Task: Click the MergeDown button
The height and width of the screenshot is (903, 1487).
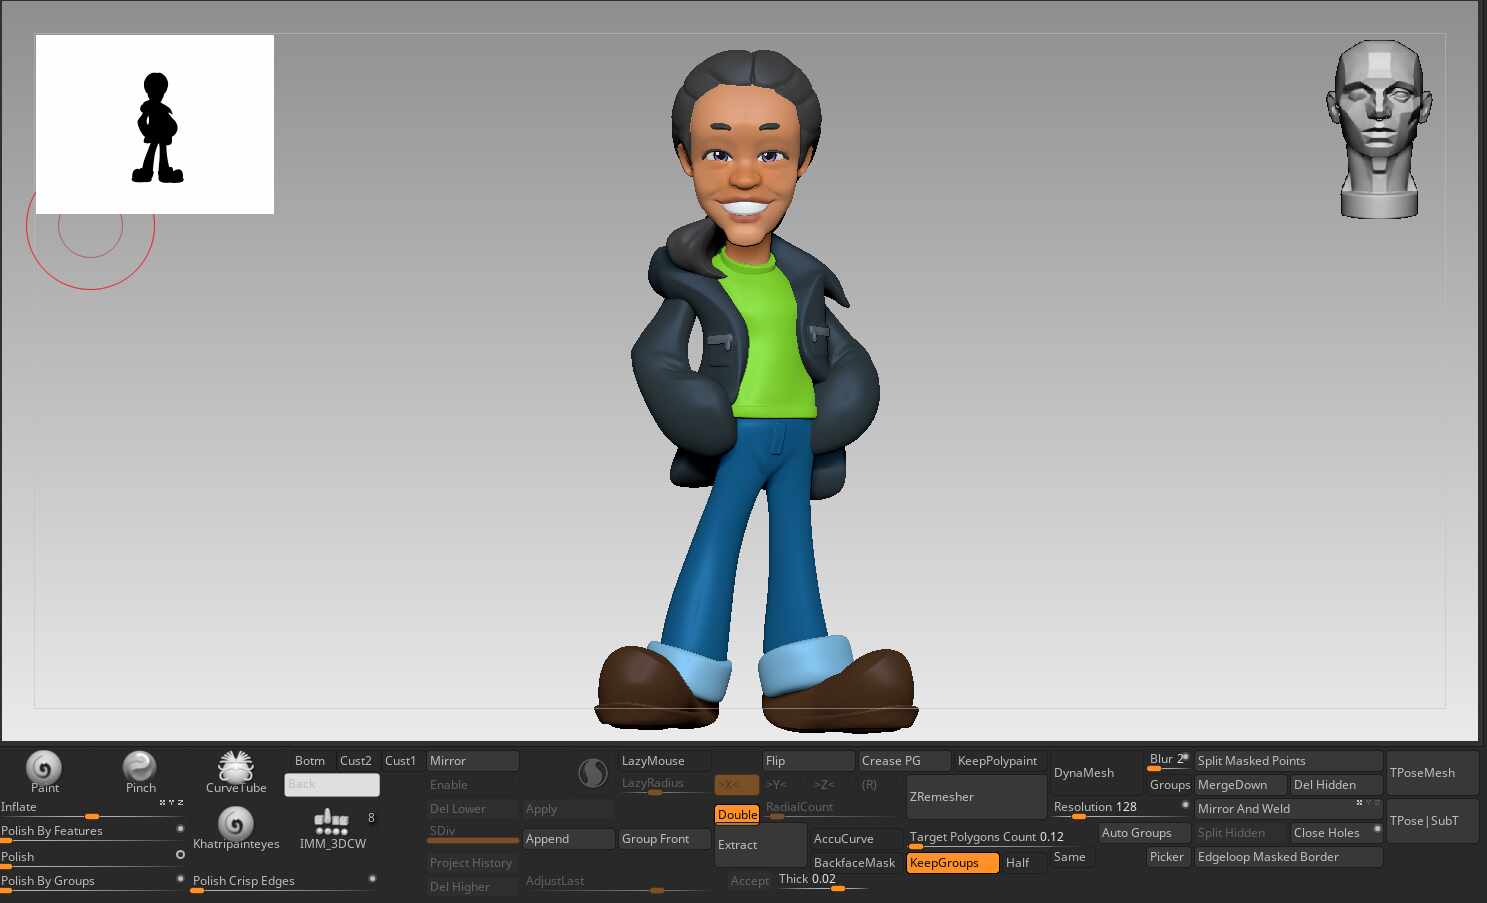Action: pos(1240,785)
